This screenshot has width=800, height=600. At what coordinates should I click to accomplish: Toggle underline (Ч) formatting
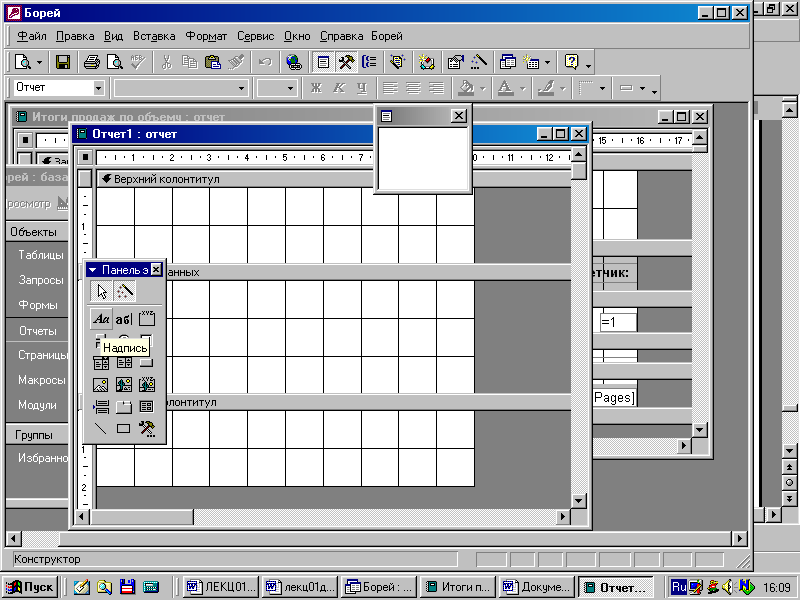(x=362, y=88)
